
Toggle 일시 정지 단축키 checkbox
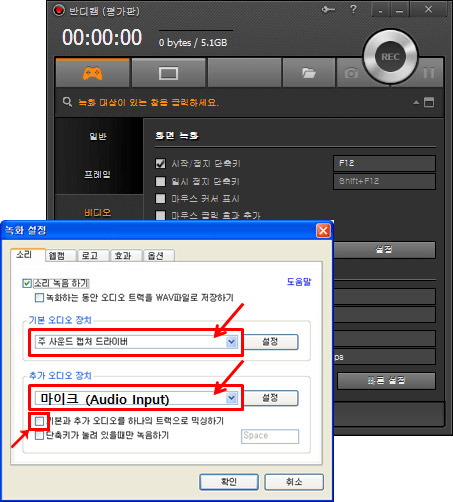160,181
